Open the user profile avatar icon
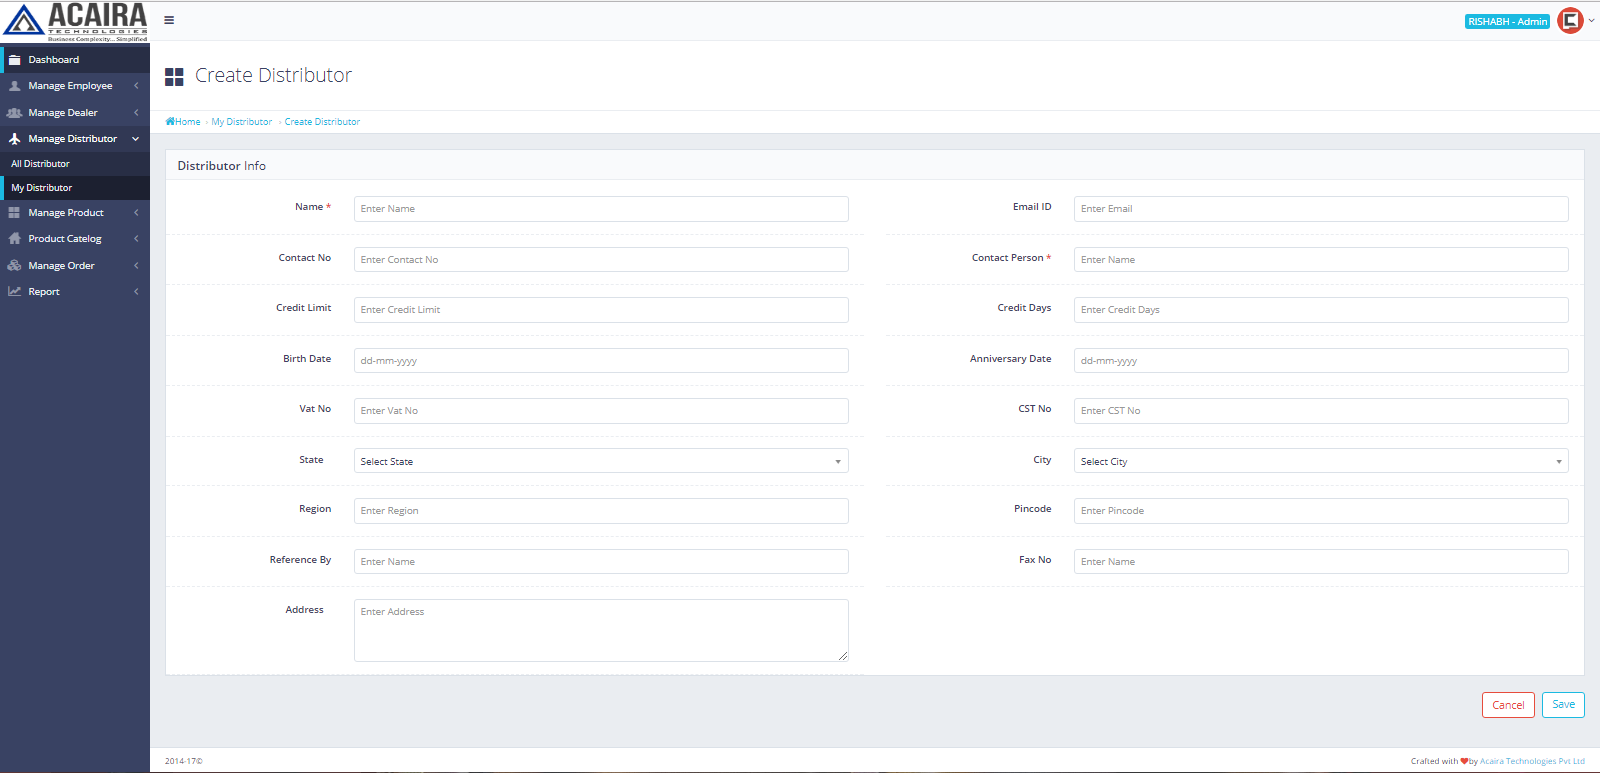1600x773 pixels. click(1570, 21)
